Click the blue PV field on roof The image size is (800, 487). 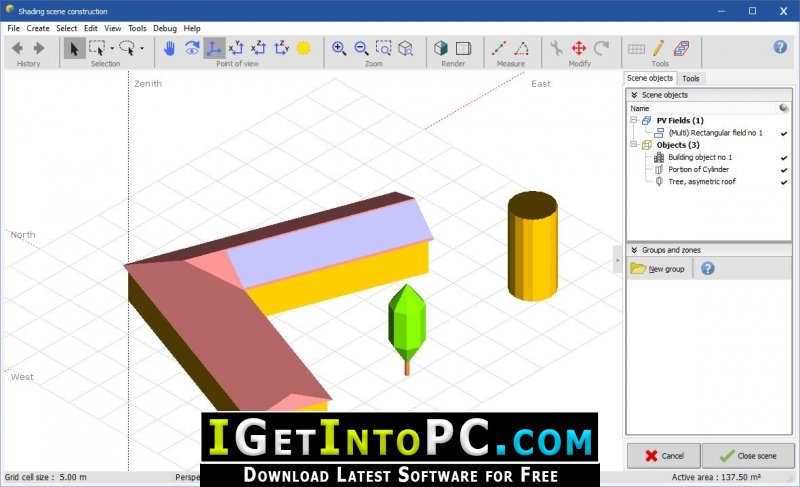pyautogui.click(x=331, y=242)
